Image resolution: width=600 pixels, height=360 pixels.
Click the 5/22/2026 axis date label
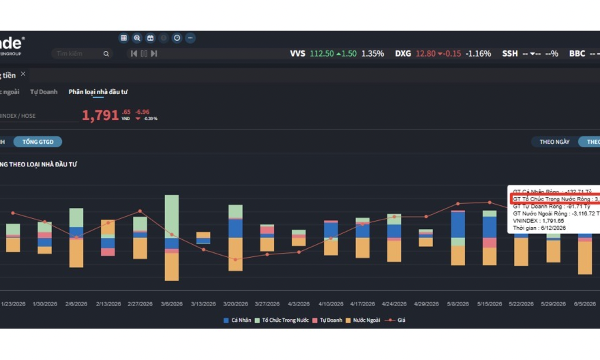[521, 304]
